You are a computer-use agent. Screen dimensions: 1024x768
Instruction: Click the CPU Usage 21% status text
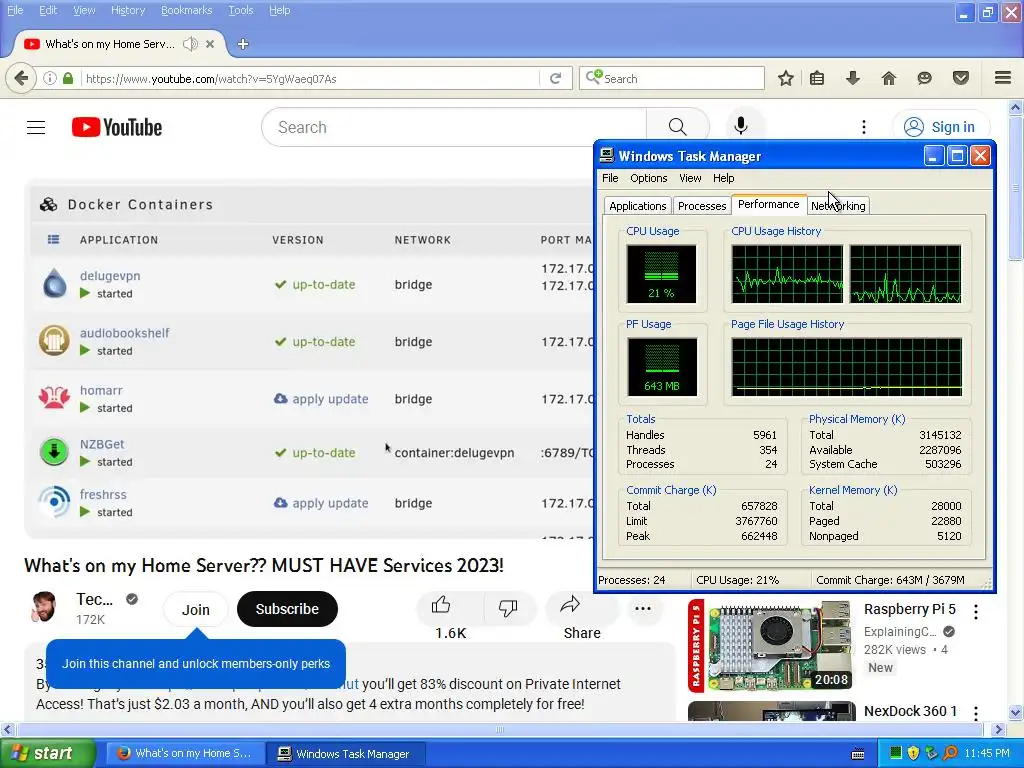(x=737, y=580)
